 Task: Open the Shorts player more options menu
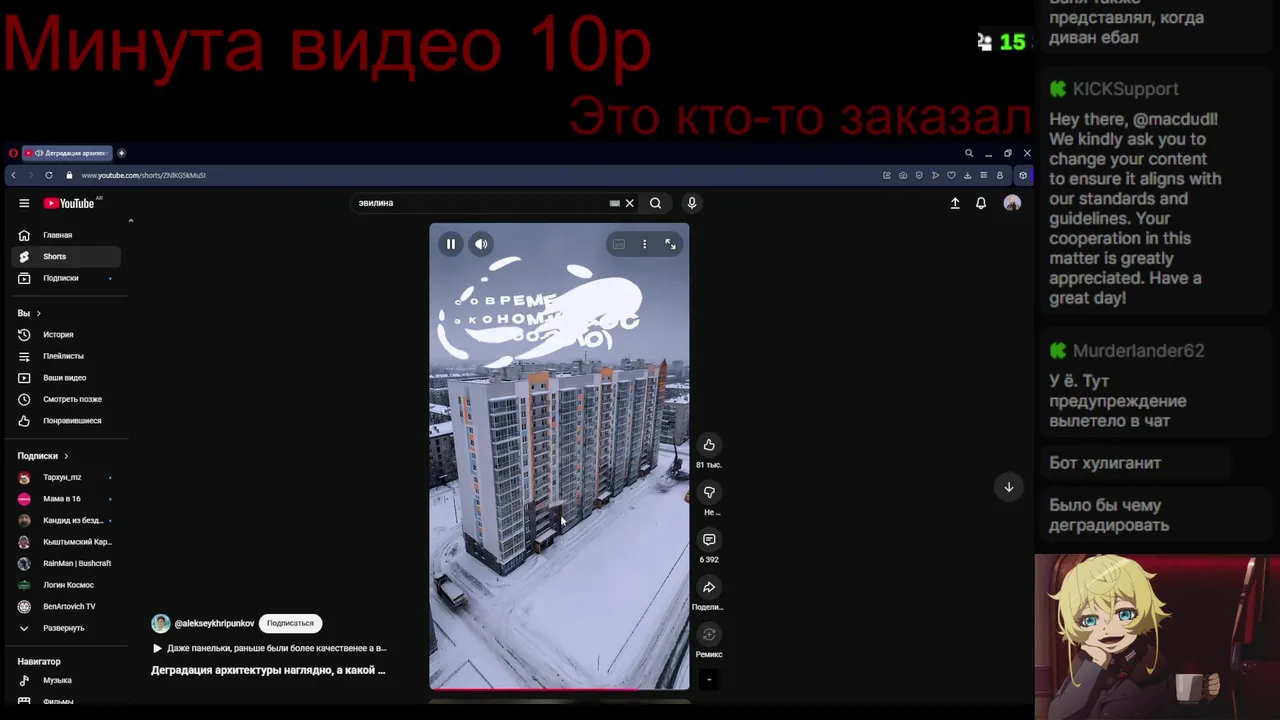pos(645,244)
